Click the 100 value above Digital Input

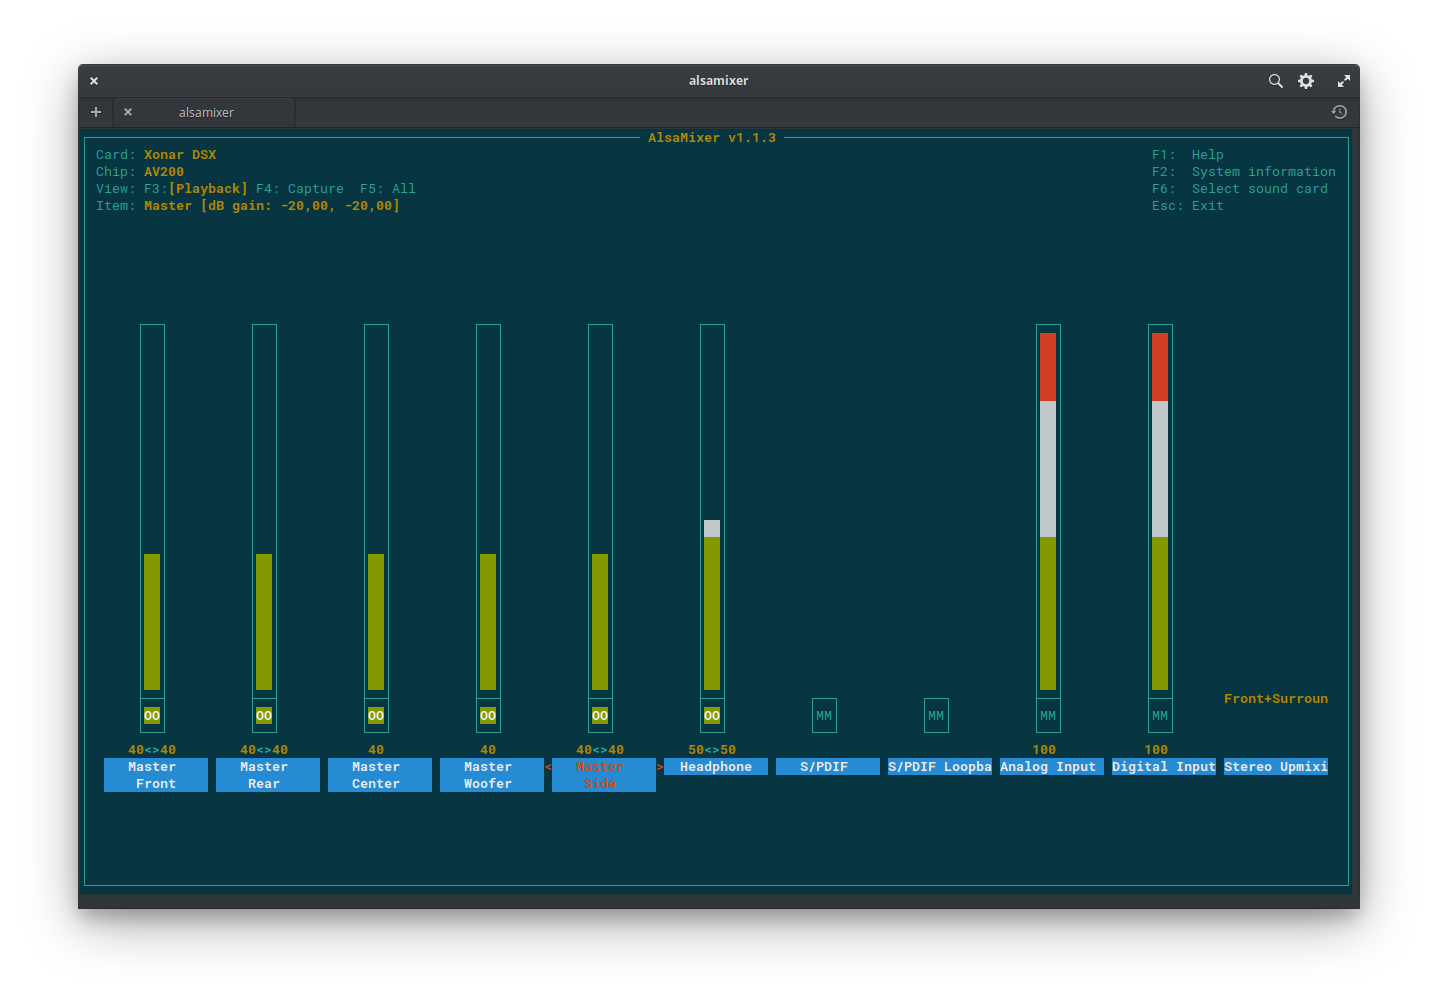[x=1156, y=750]
